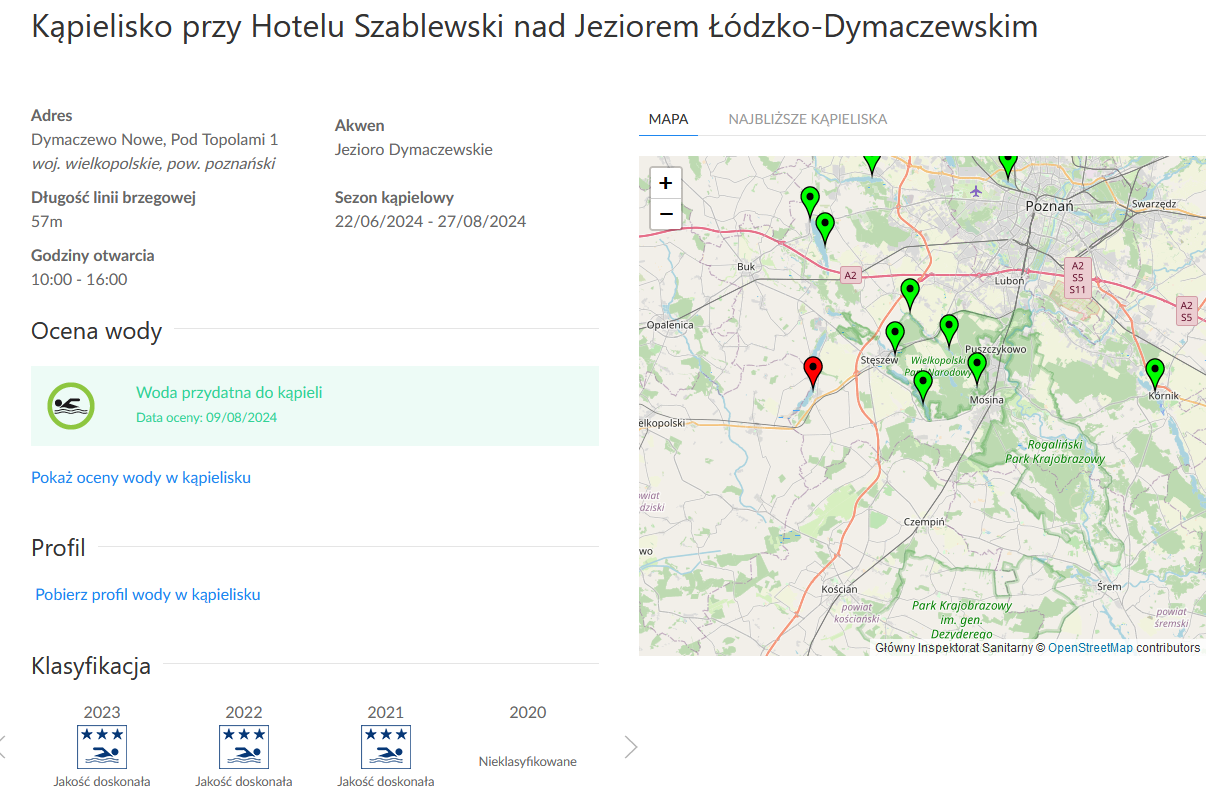
Task: Click the Opalenica label on the map
Action: pyautogui.click(x=670, y=325)
